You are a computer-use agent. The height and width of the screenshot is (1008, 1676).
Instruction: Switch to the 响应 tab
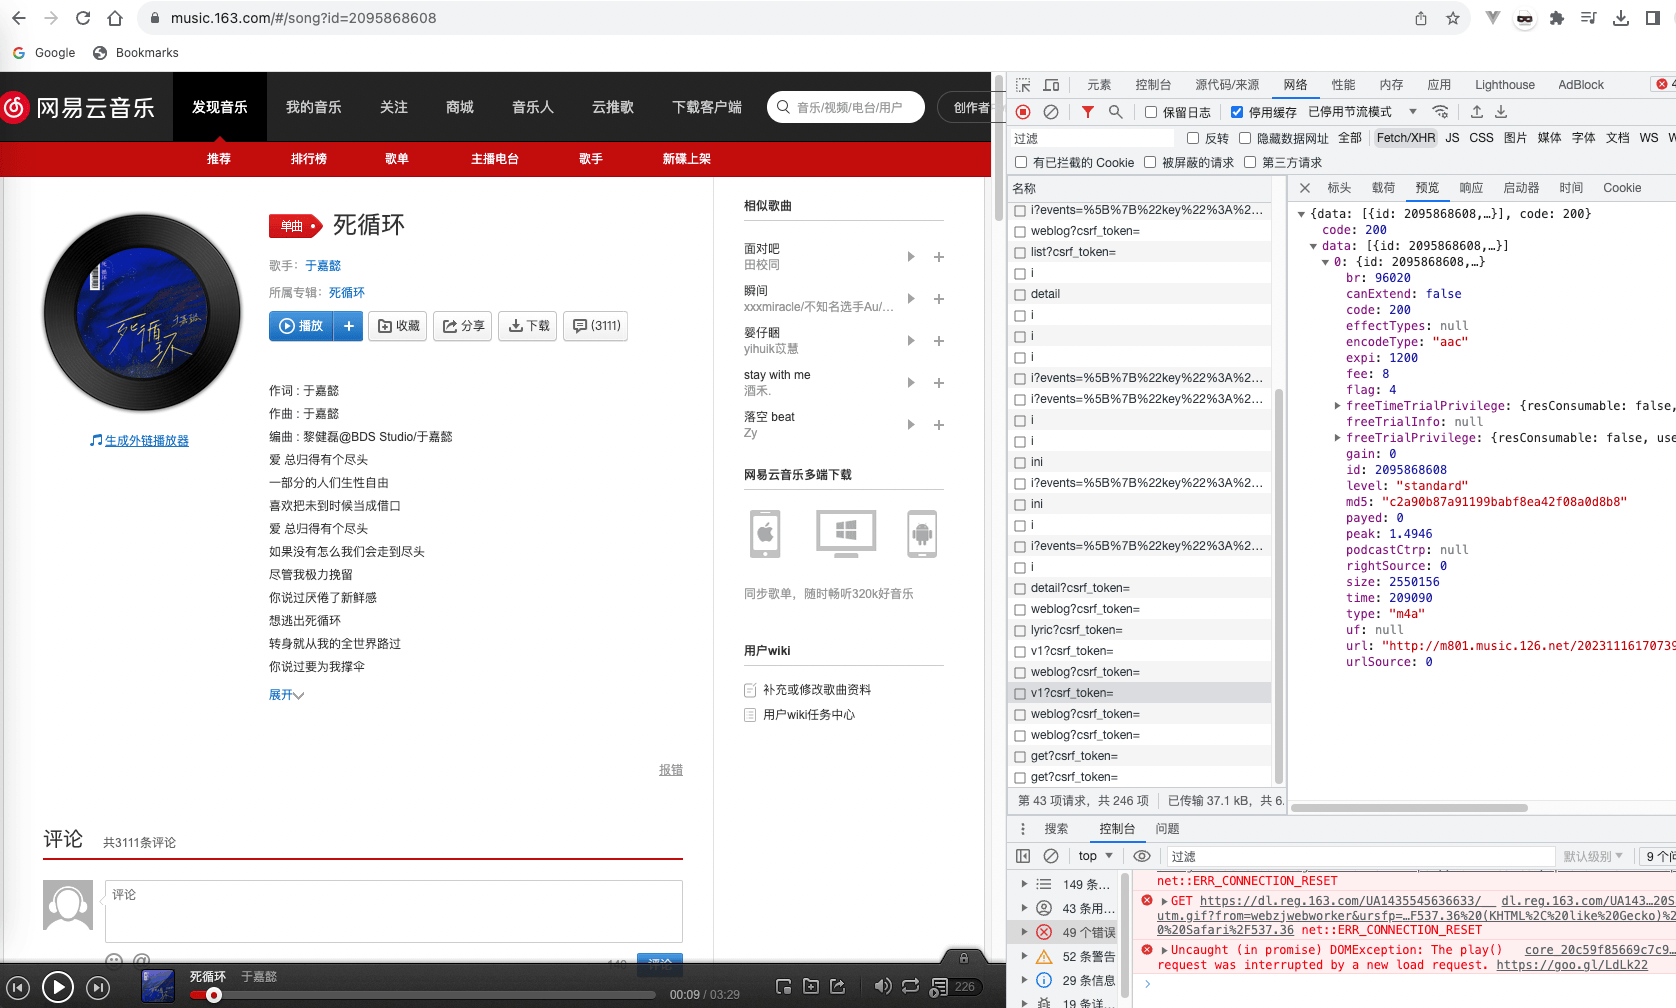pos(1471,188)
